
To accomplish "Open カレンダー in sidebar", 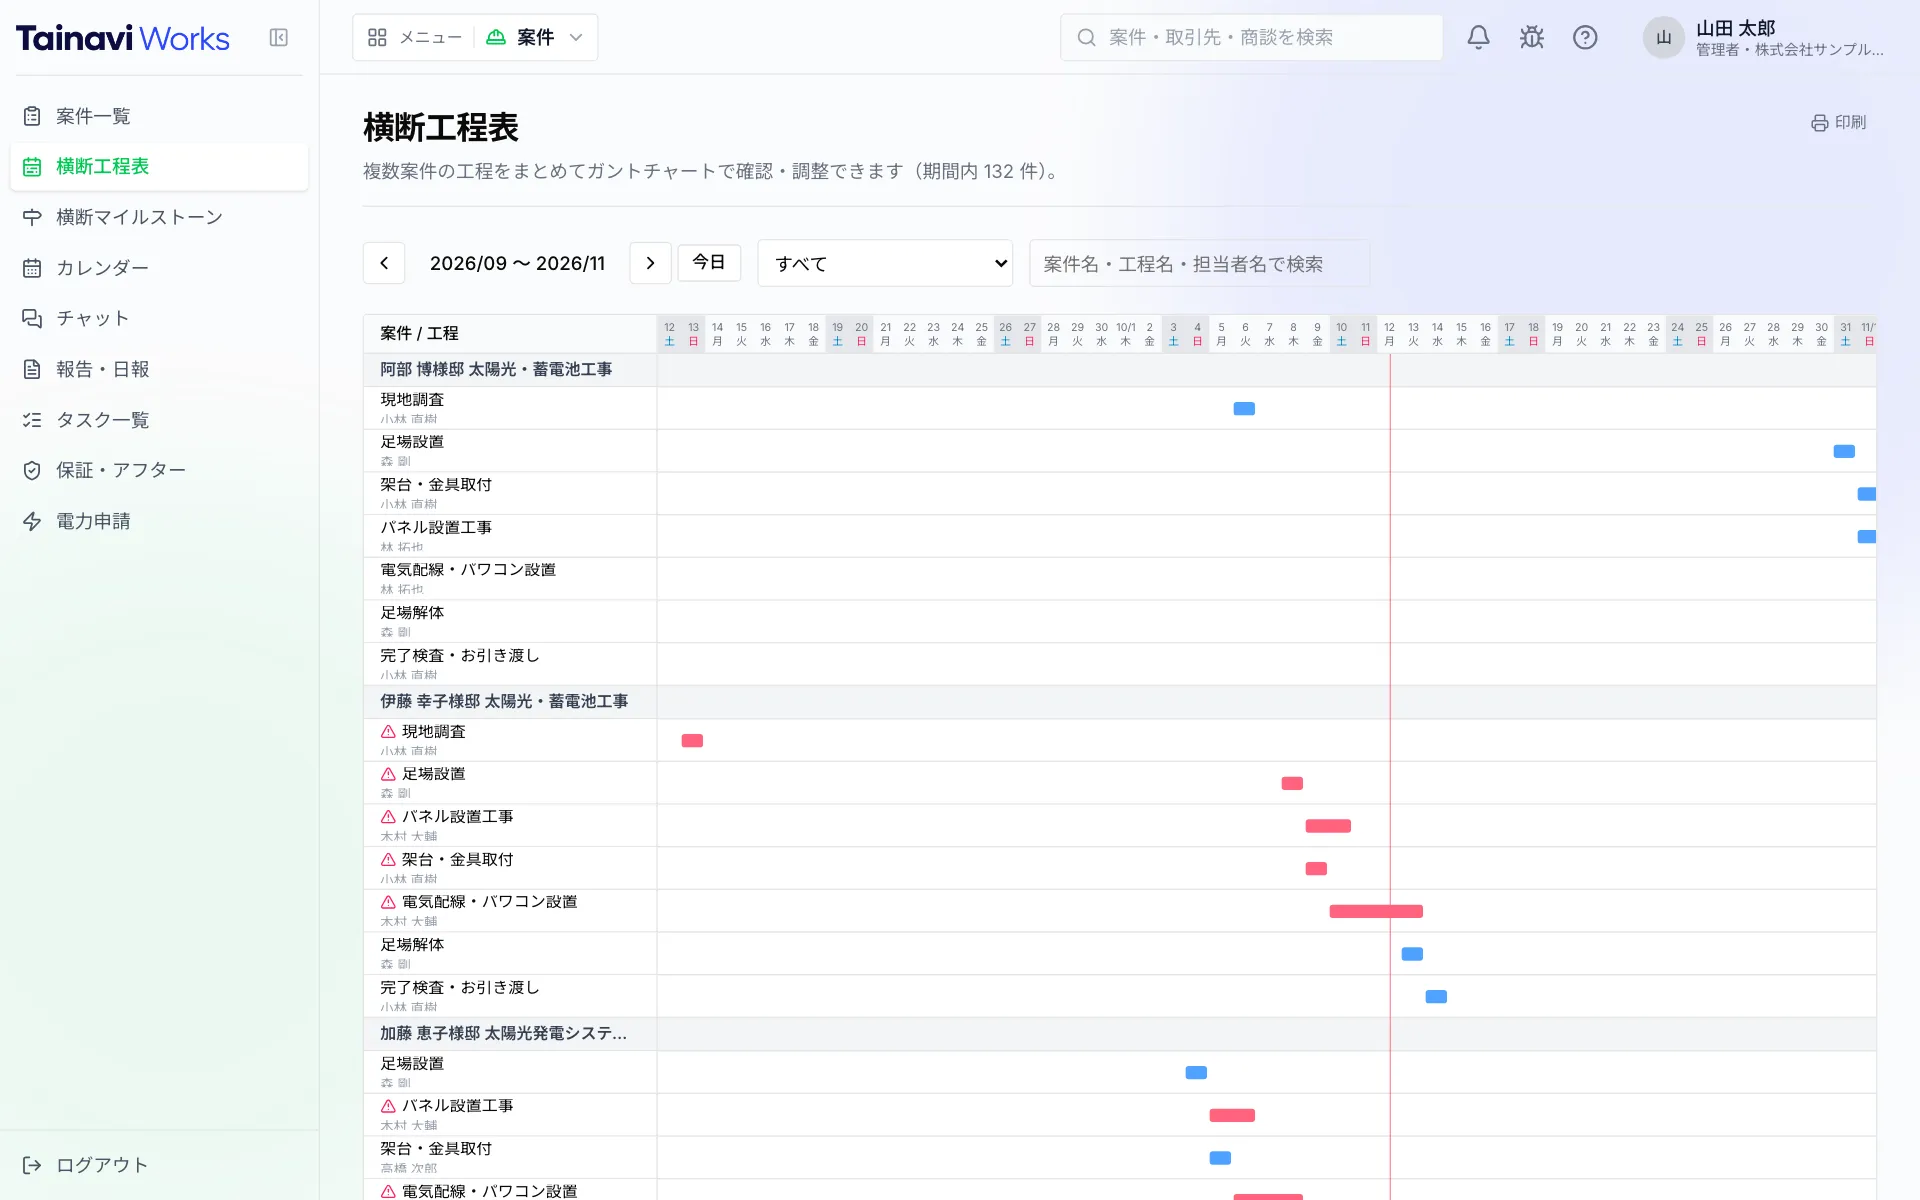I will 159,268.
